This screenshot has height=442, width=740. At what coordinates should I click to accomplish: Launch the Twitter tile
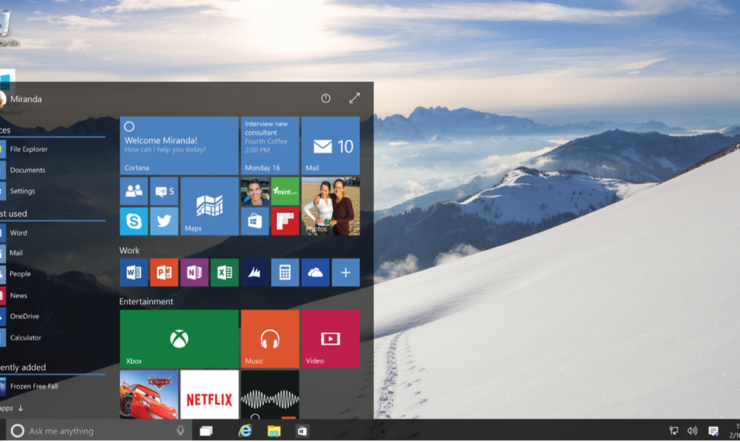164,221
